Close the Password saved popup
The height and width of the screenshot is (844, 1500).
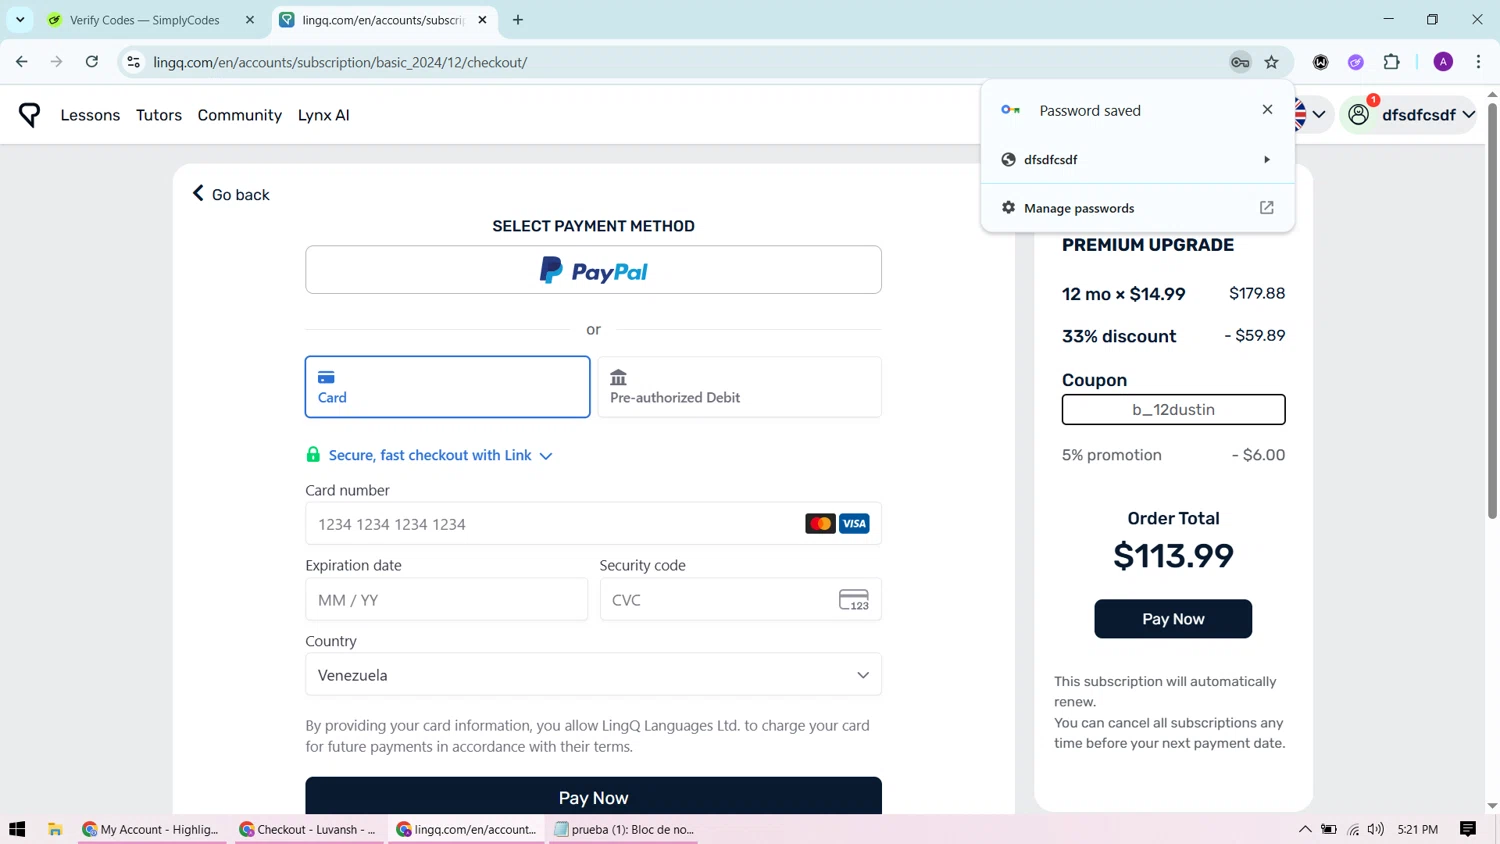[x=1267, y=109]
